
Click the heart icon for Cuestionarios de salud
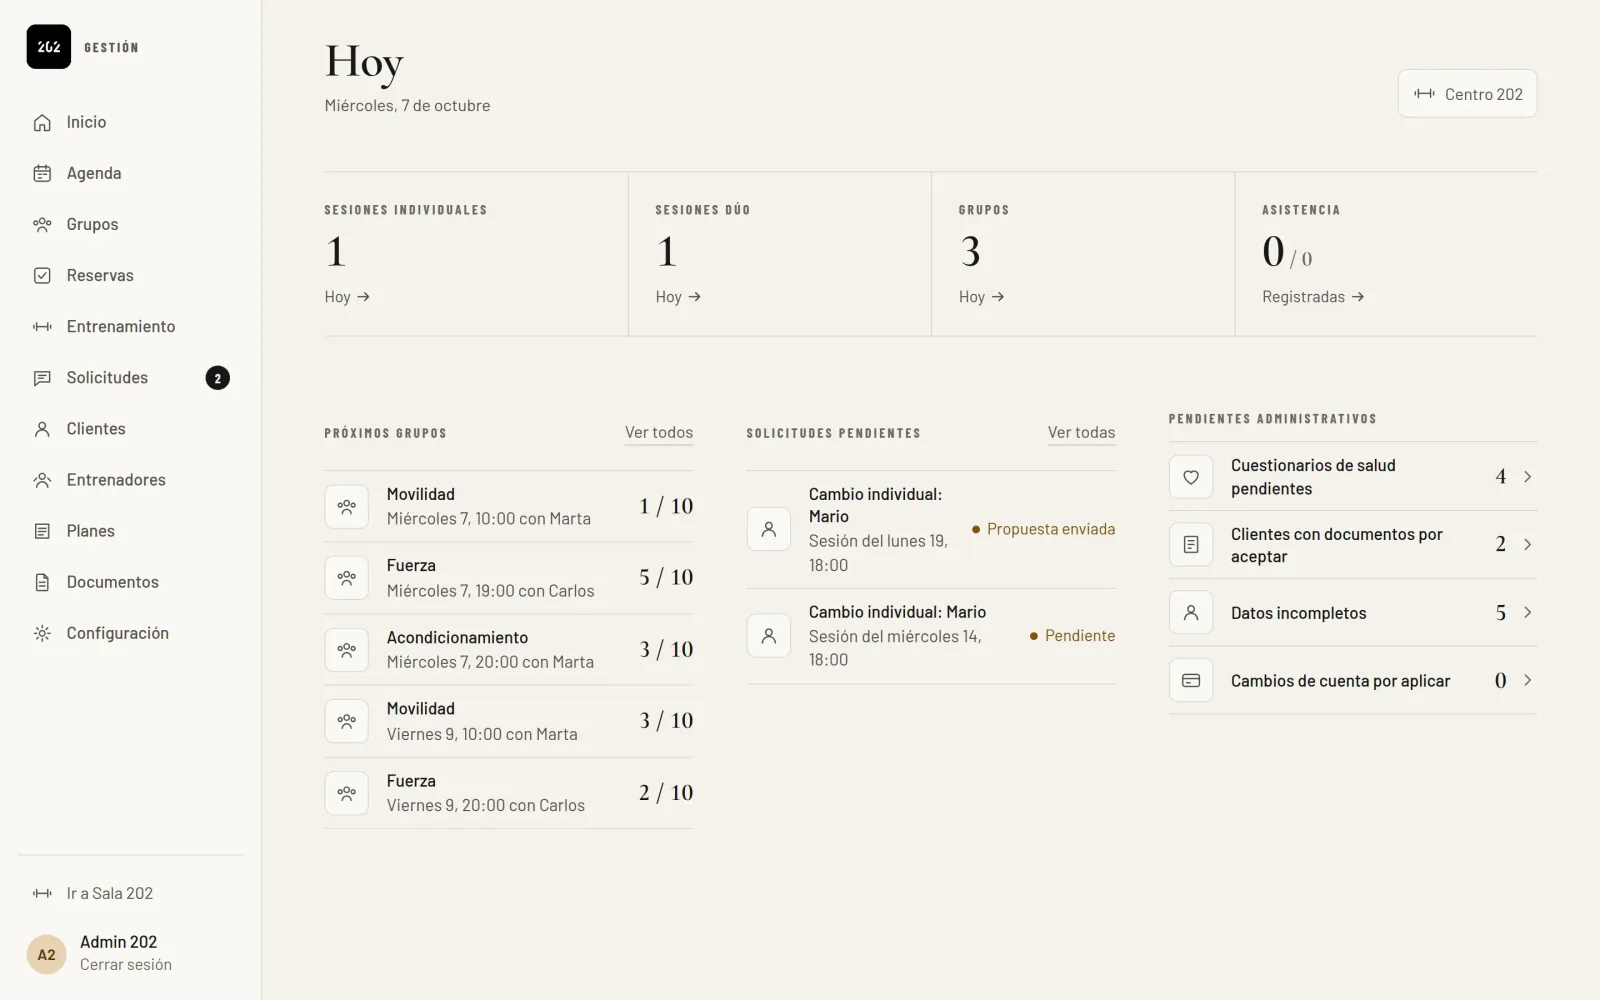click(1191, 477)
